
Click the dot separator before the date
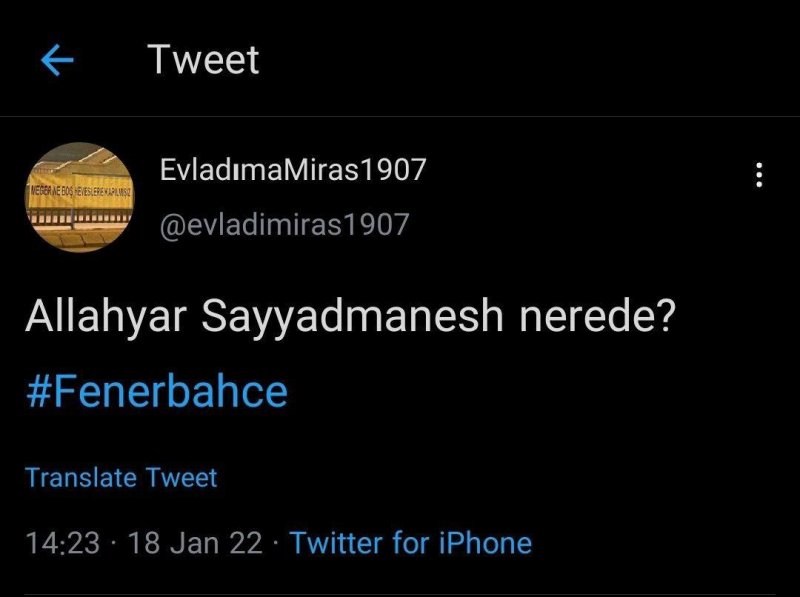[114, 544]
